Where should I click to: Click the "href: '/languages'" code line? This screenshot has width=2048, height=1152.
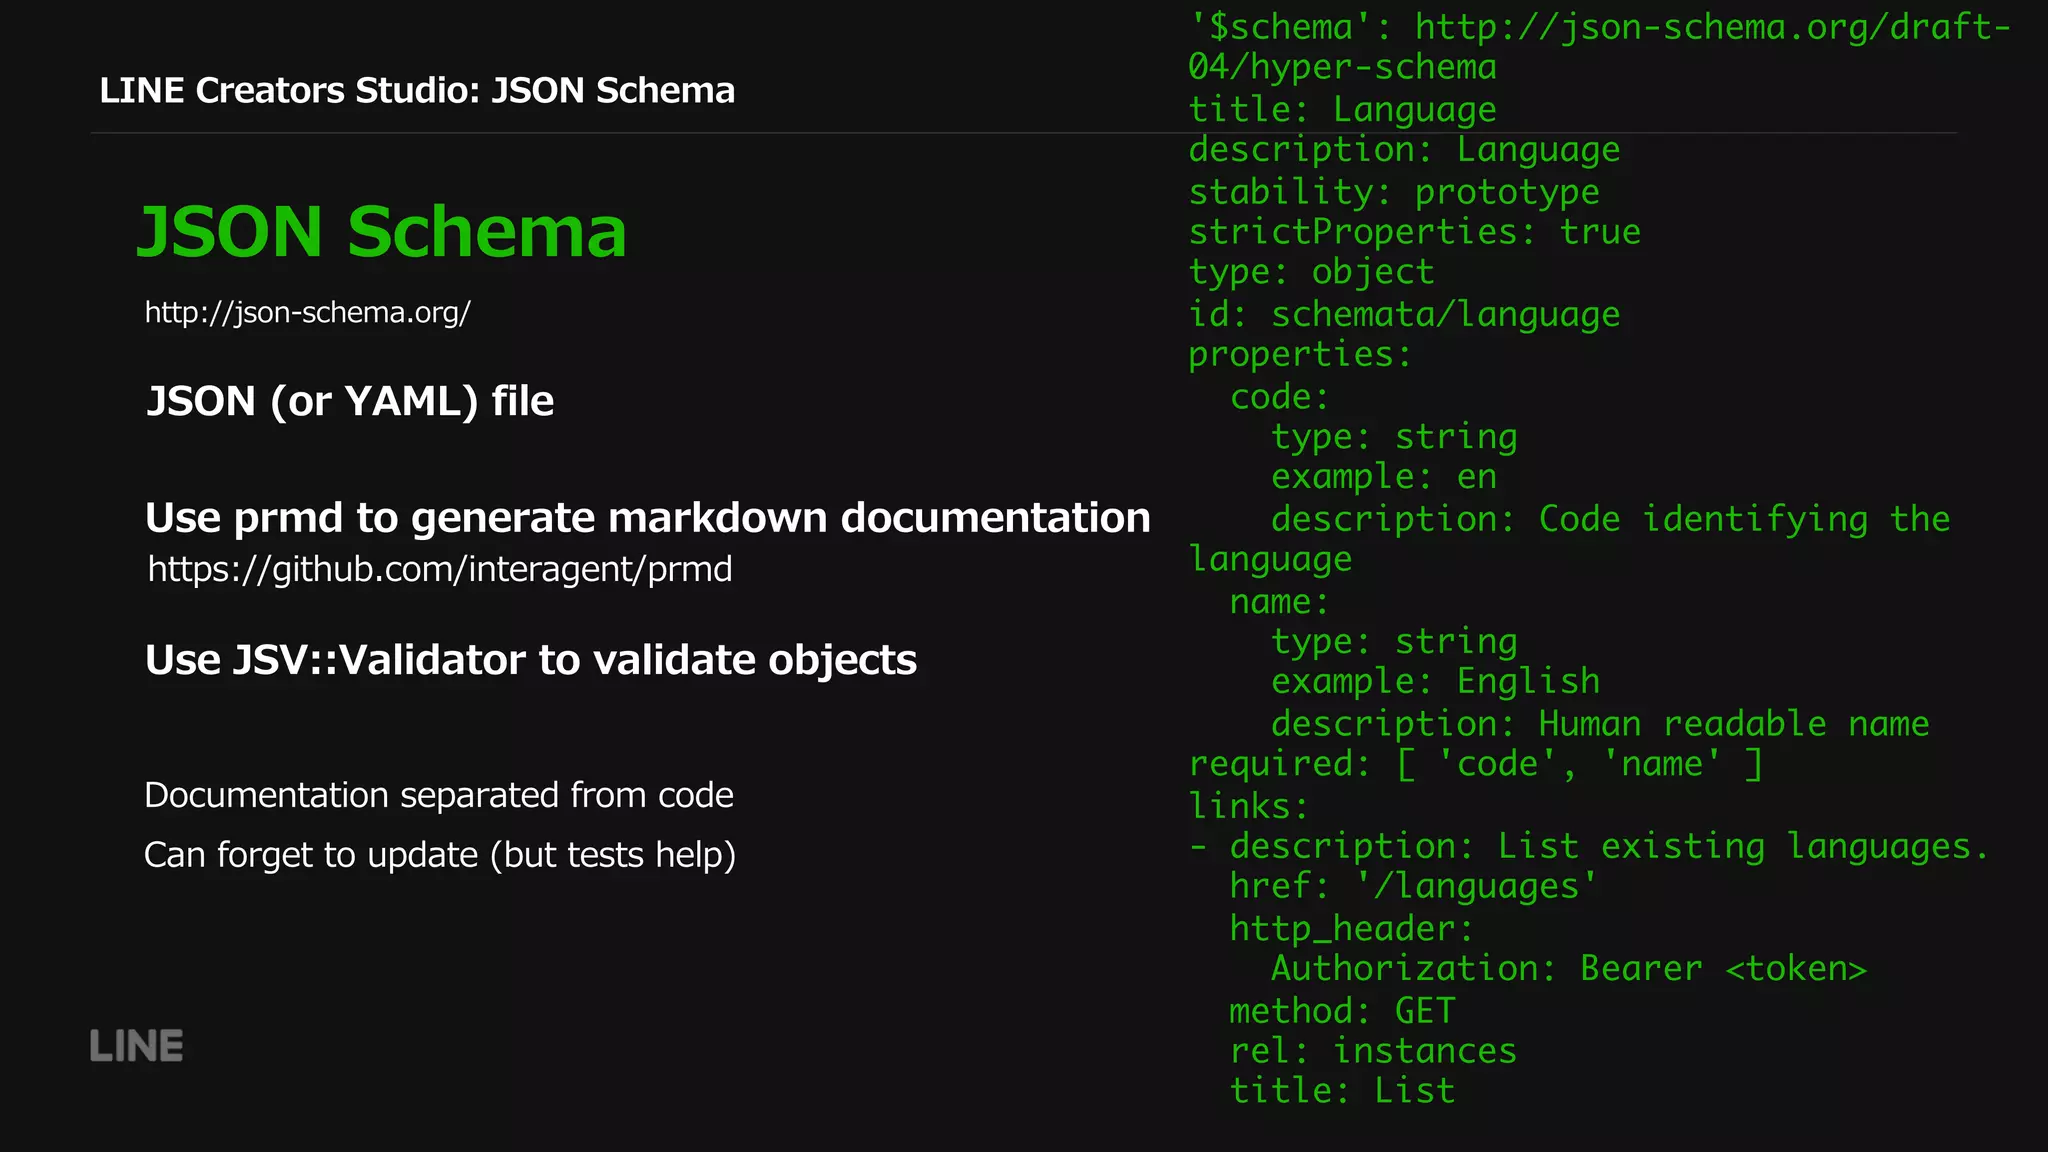click(x=1414, y=887)
